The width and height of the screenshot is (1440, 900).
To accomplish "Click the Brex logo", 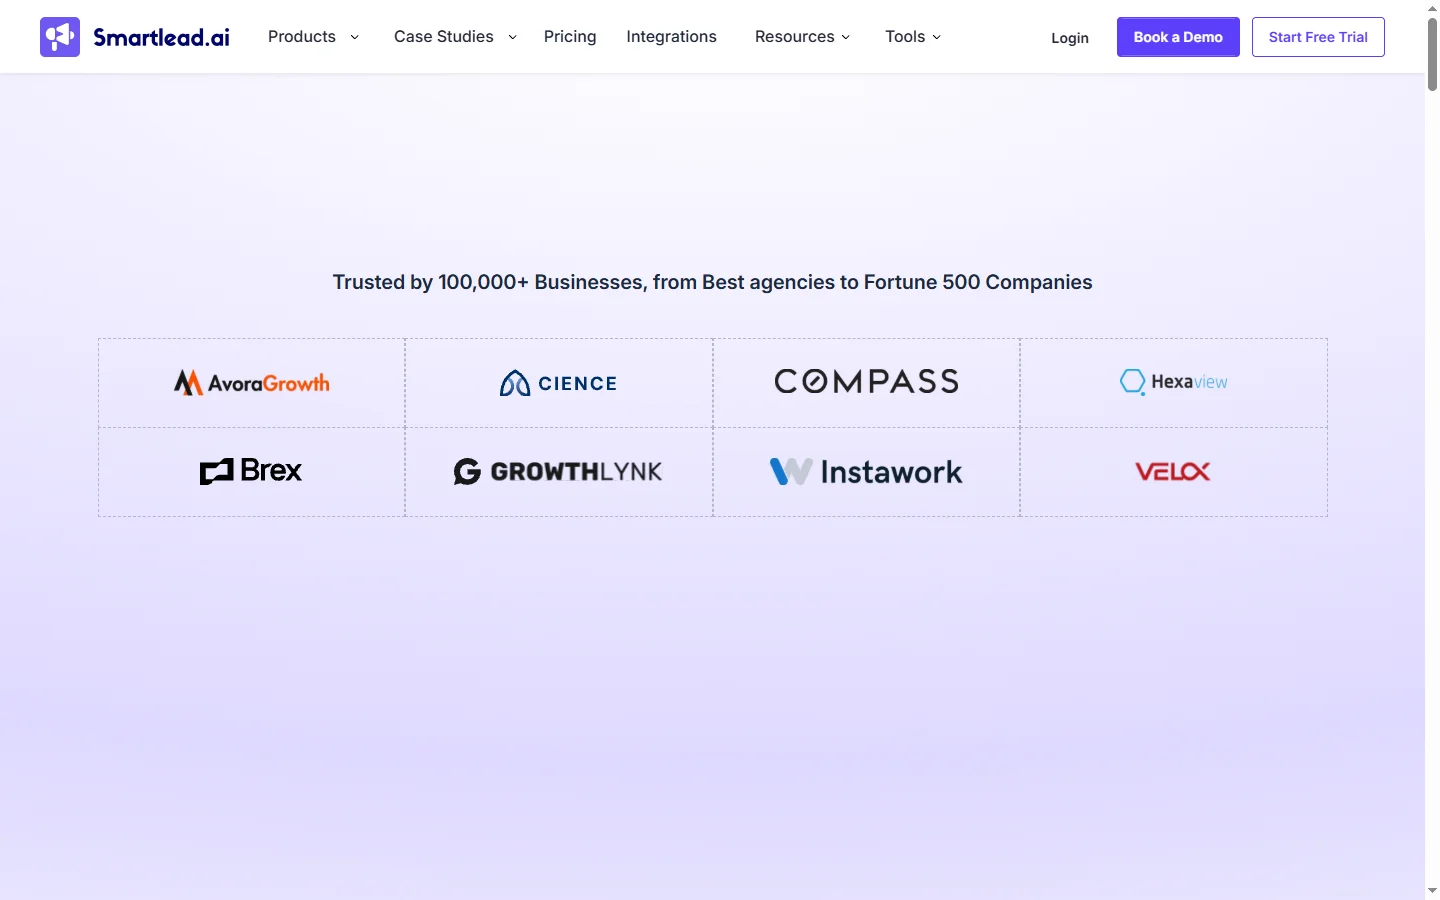I will tap(251, 471).
